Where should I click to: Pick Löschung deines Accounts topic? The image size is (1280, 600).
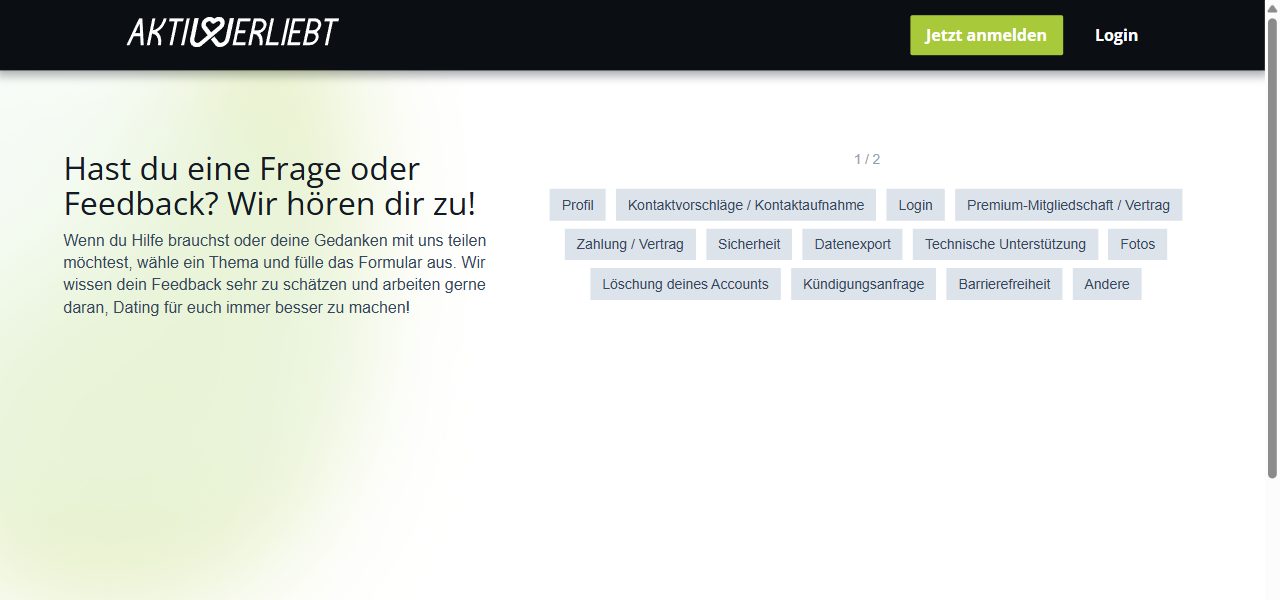tap(685, 284)
